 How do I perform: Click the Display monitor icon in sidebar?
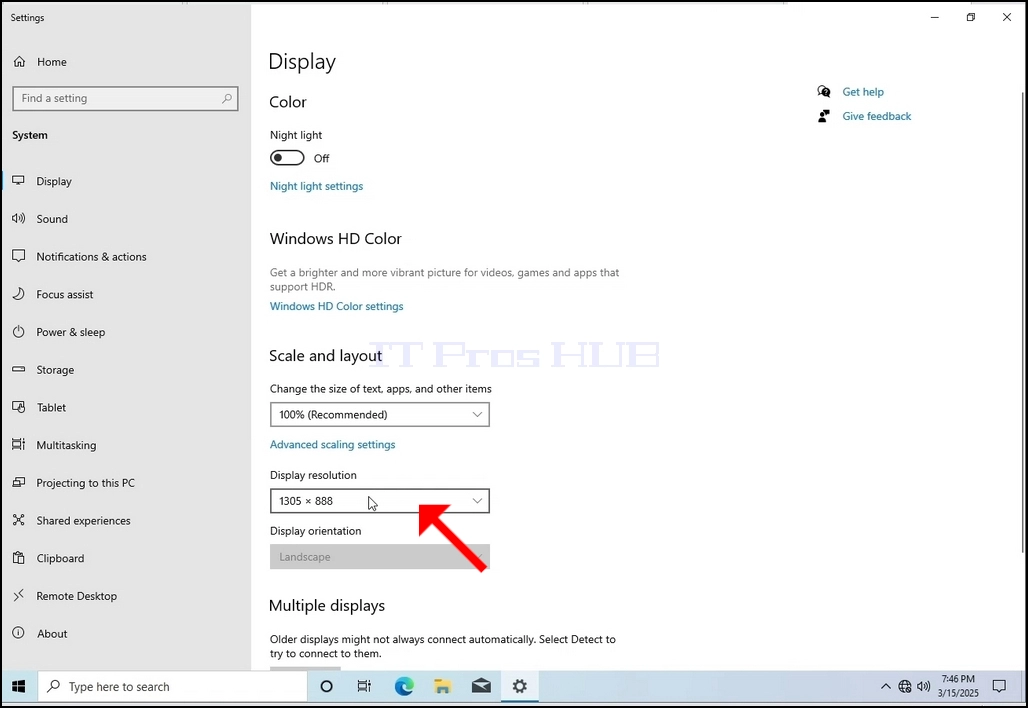click(x=18, y=180)
